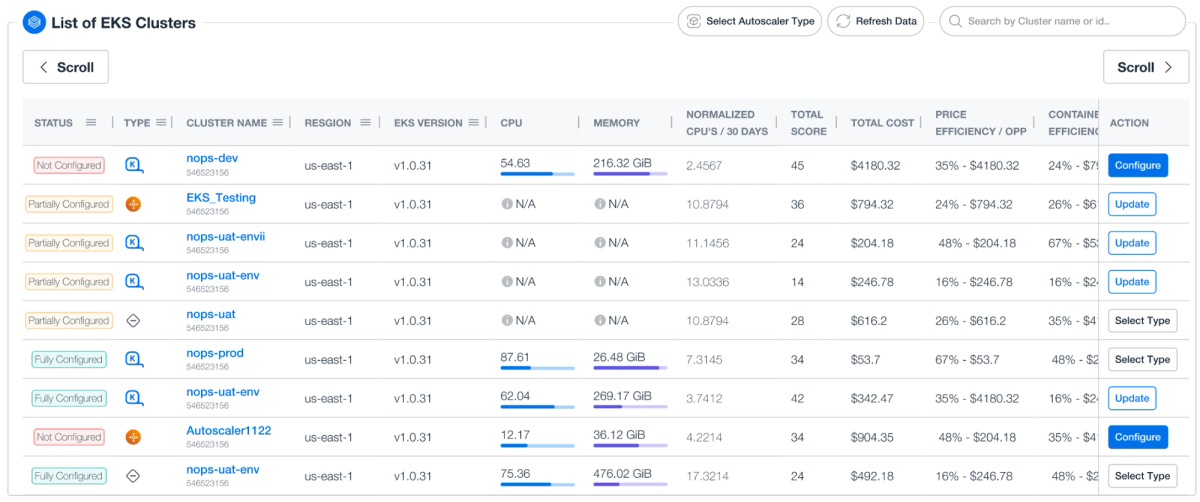1200x502 pixels.
Task: Open the nops-prod cluster link
Action: [x=215, y=353]
